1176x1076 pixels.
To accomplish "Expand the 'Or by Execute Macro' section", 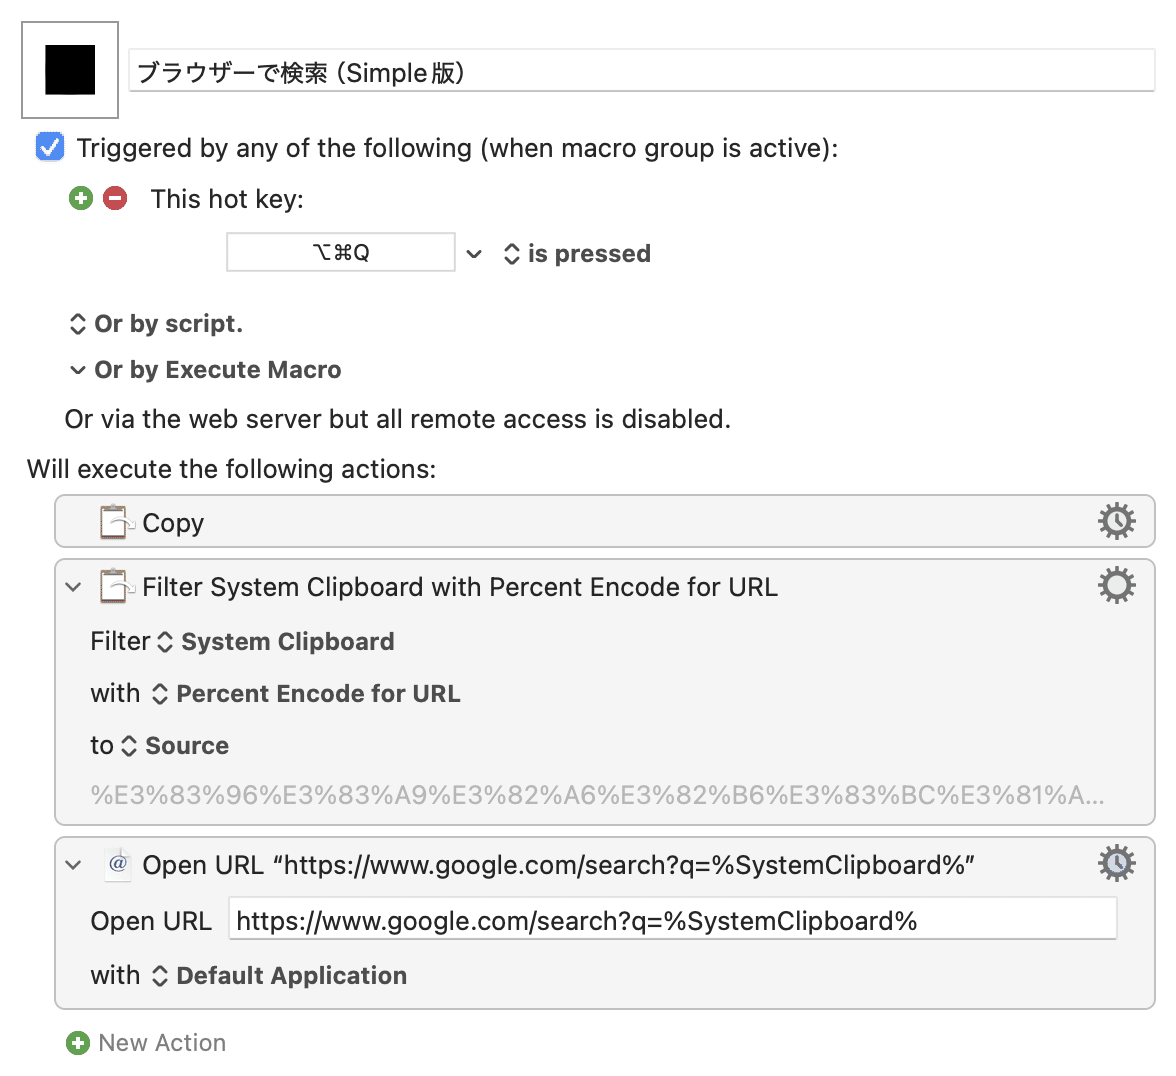I will tap(78, 369).
